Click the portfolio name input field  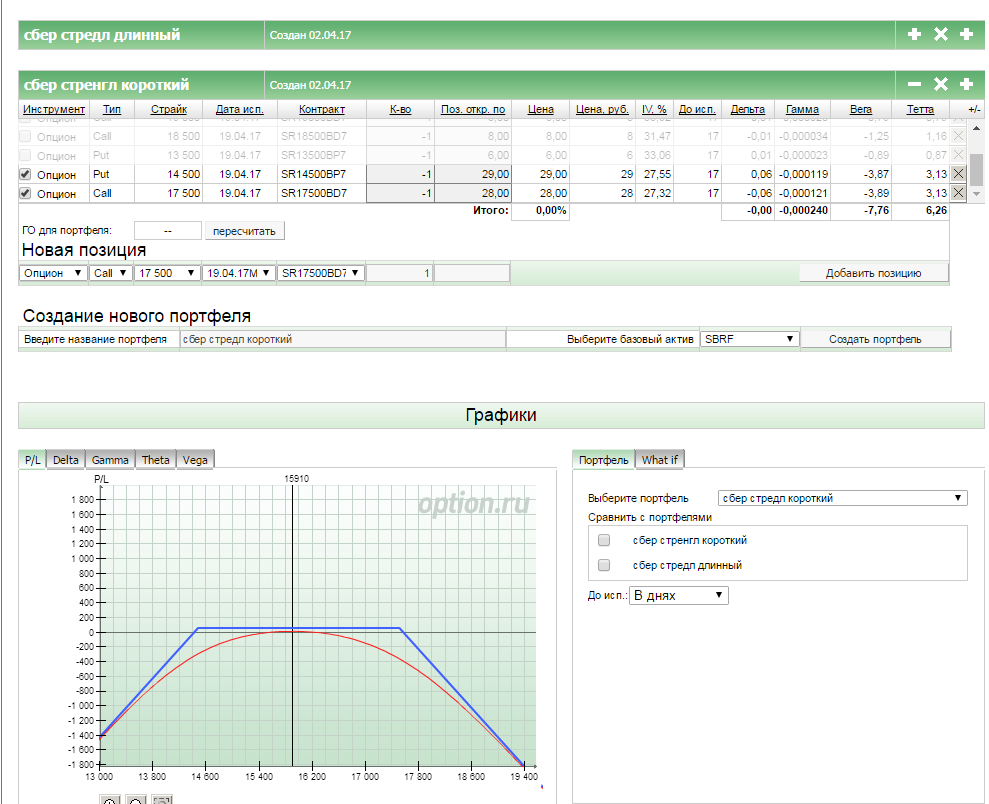(341, 339)
